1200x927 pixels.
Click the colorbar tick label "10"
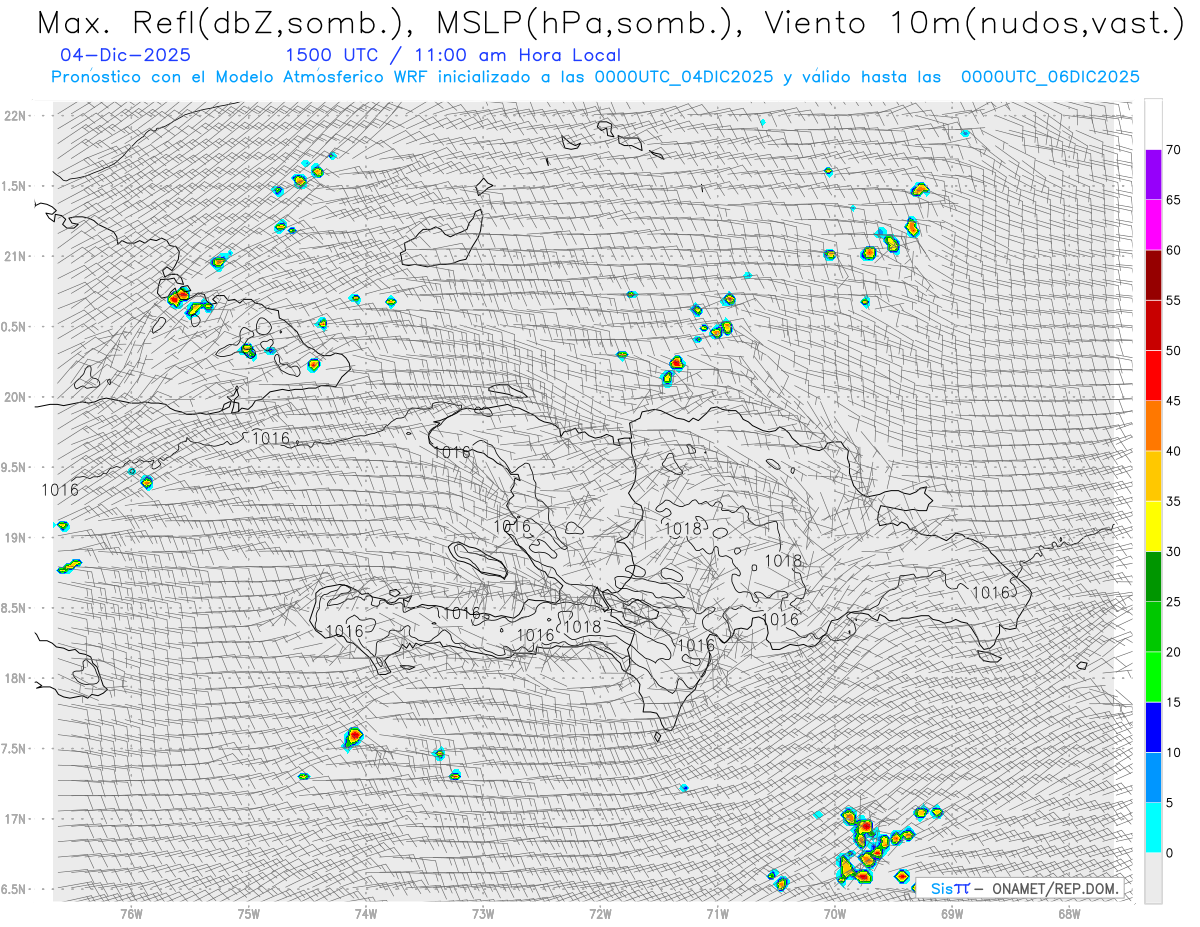tap(1174, 752)
